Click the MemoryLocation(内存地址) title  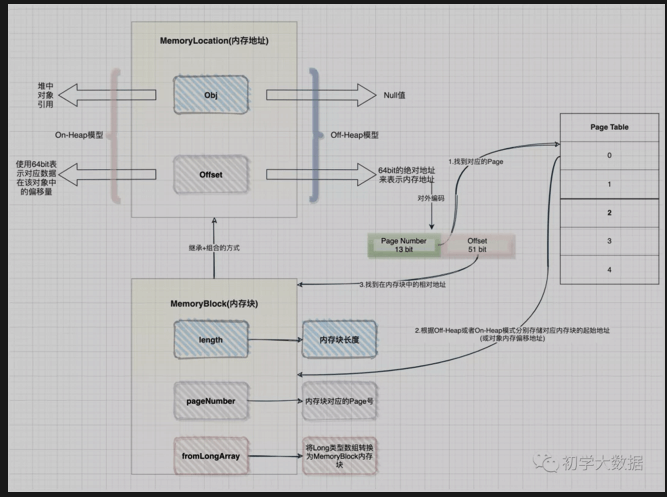pyautogui.click(x=214, y=41)
